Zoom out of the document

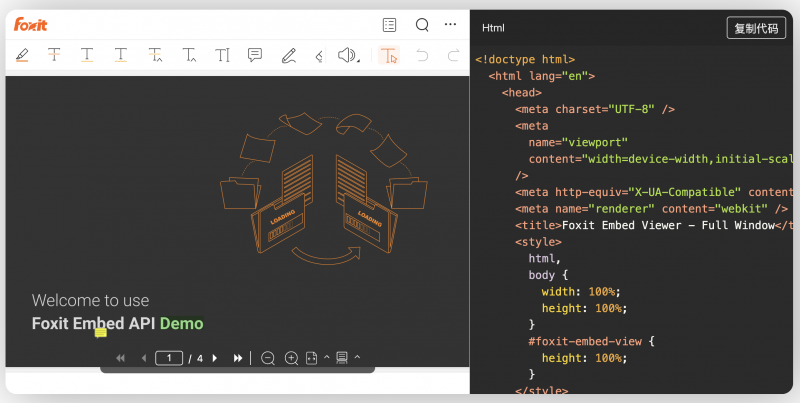click(268, 358)
